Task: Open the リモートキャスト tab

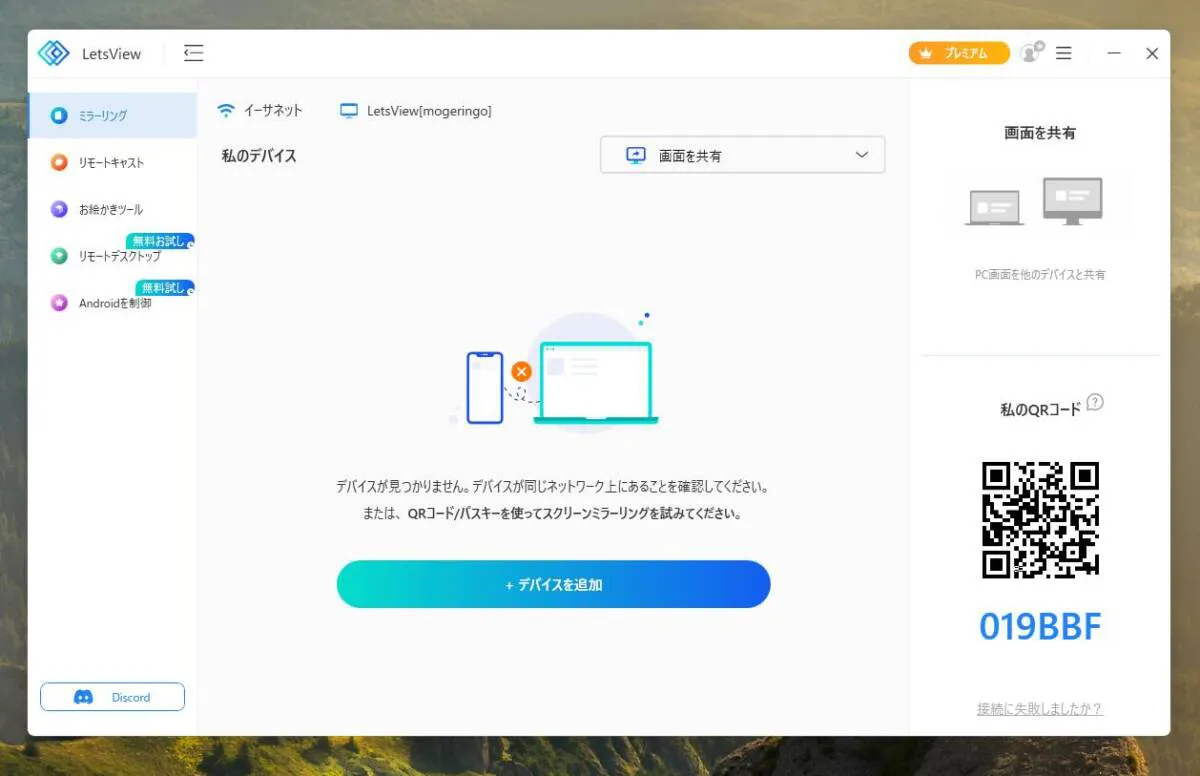Action: click(112, 162)
